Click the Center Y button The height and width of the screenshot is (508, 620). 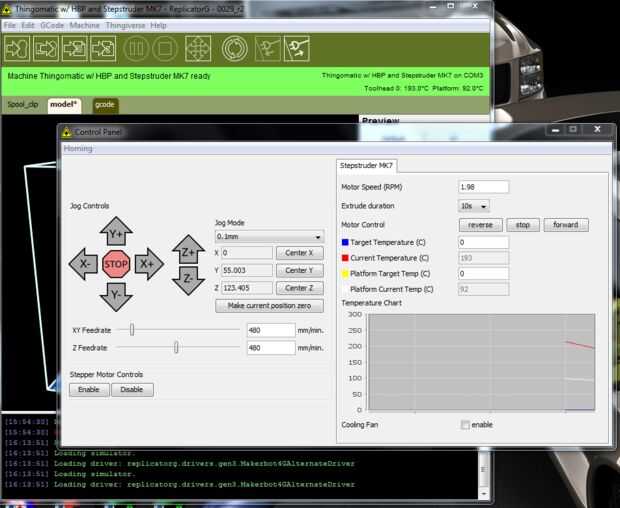click(x=299, y=270)
